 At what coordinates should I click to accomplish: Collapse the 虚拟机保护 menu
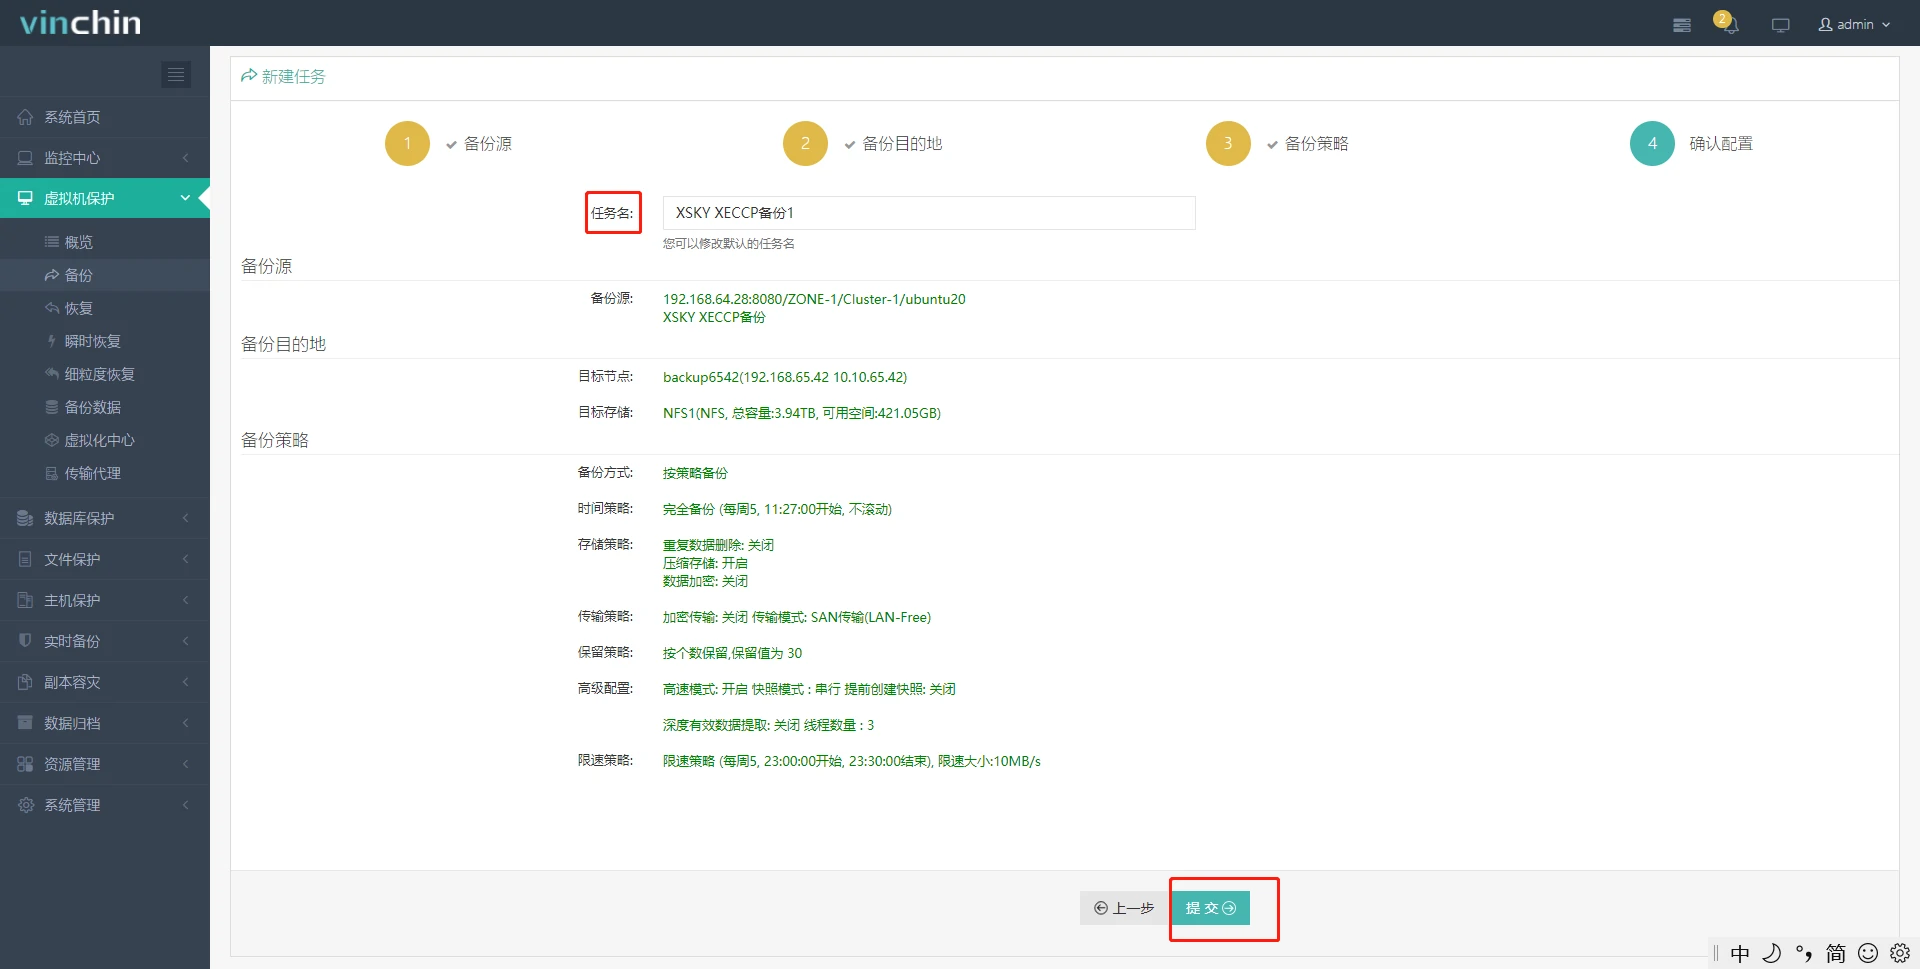point(105,198)
